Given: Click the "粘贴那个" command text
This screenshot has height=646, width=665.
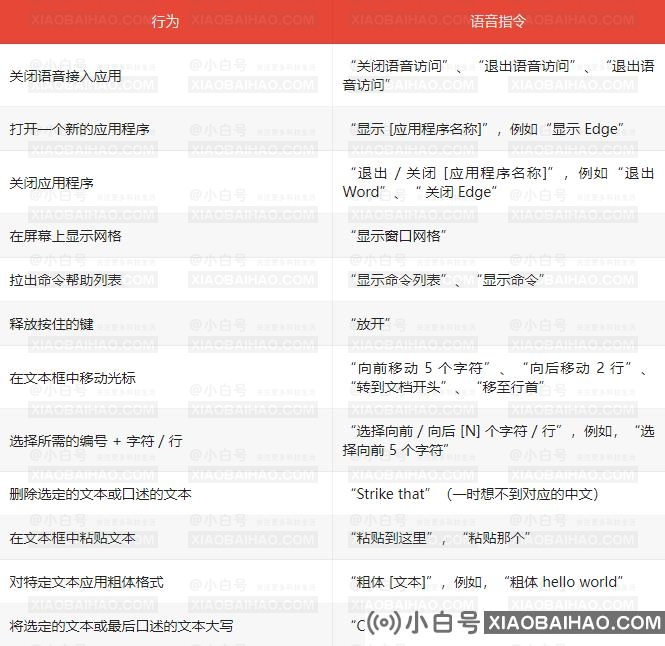Looking at the screenshot, I should [496, 538].
